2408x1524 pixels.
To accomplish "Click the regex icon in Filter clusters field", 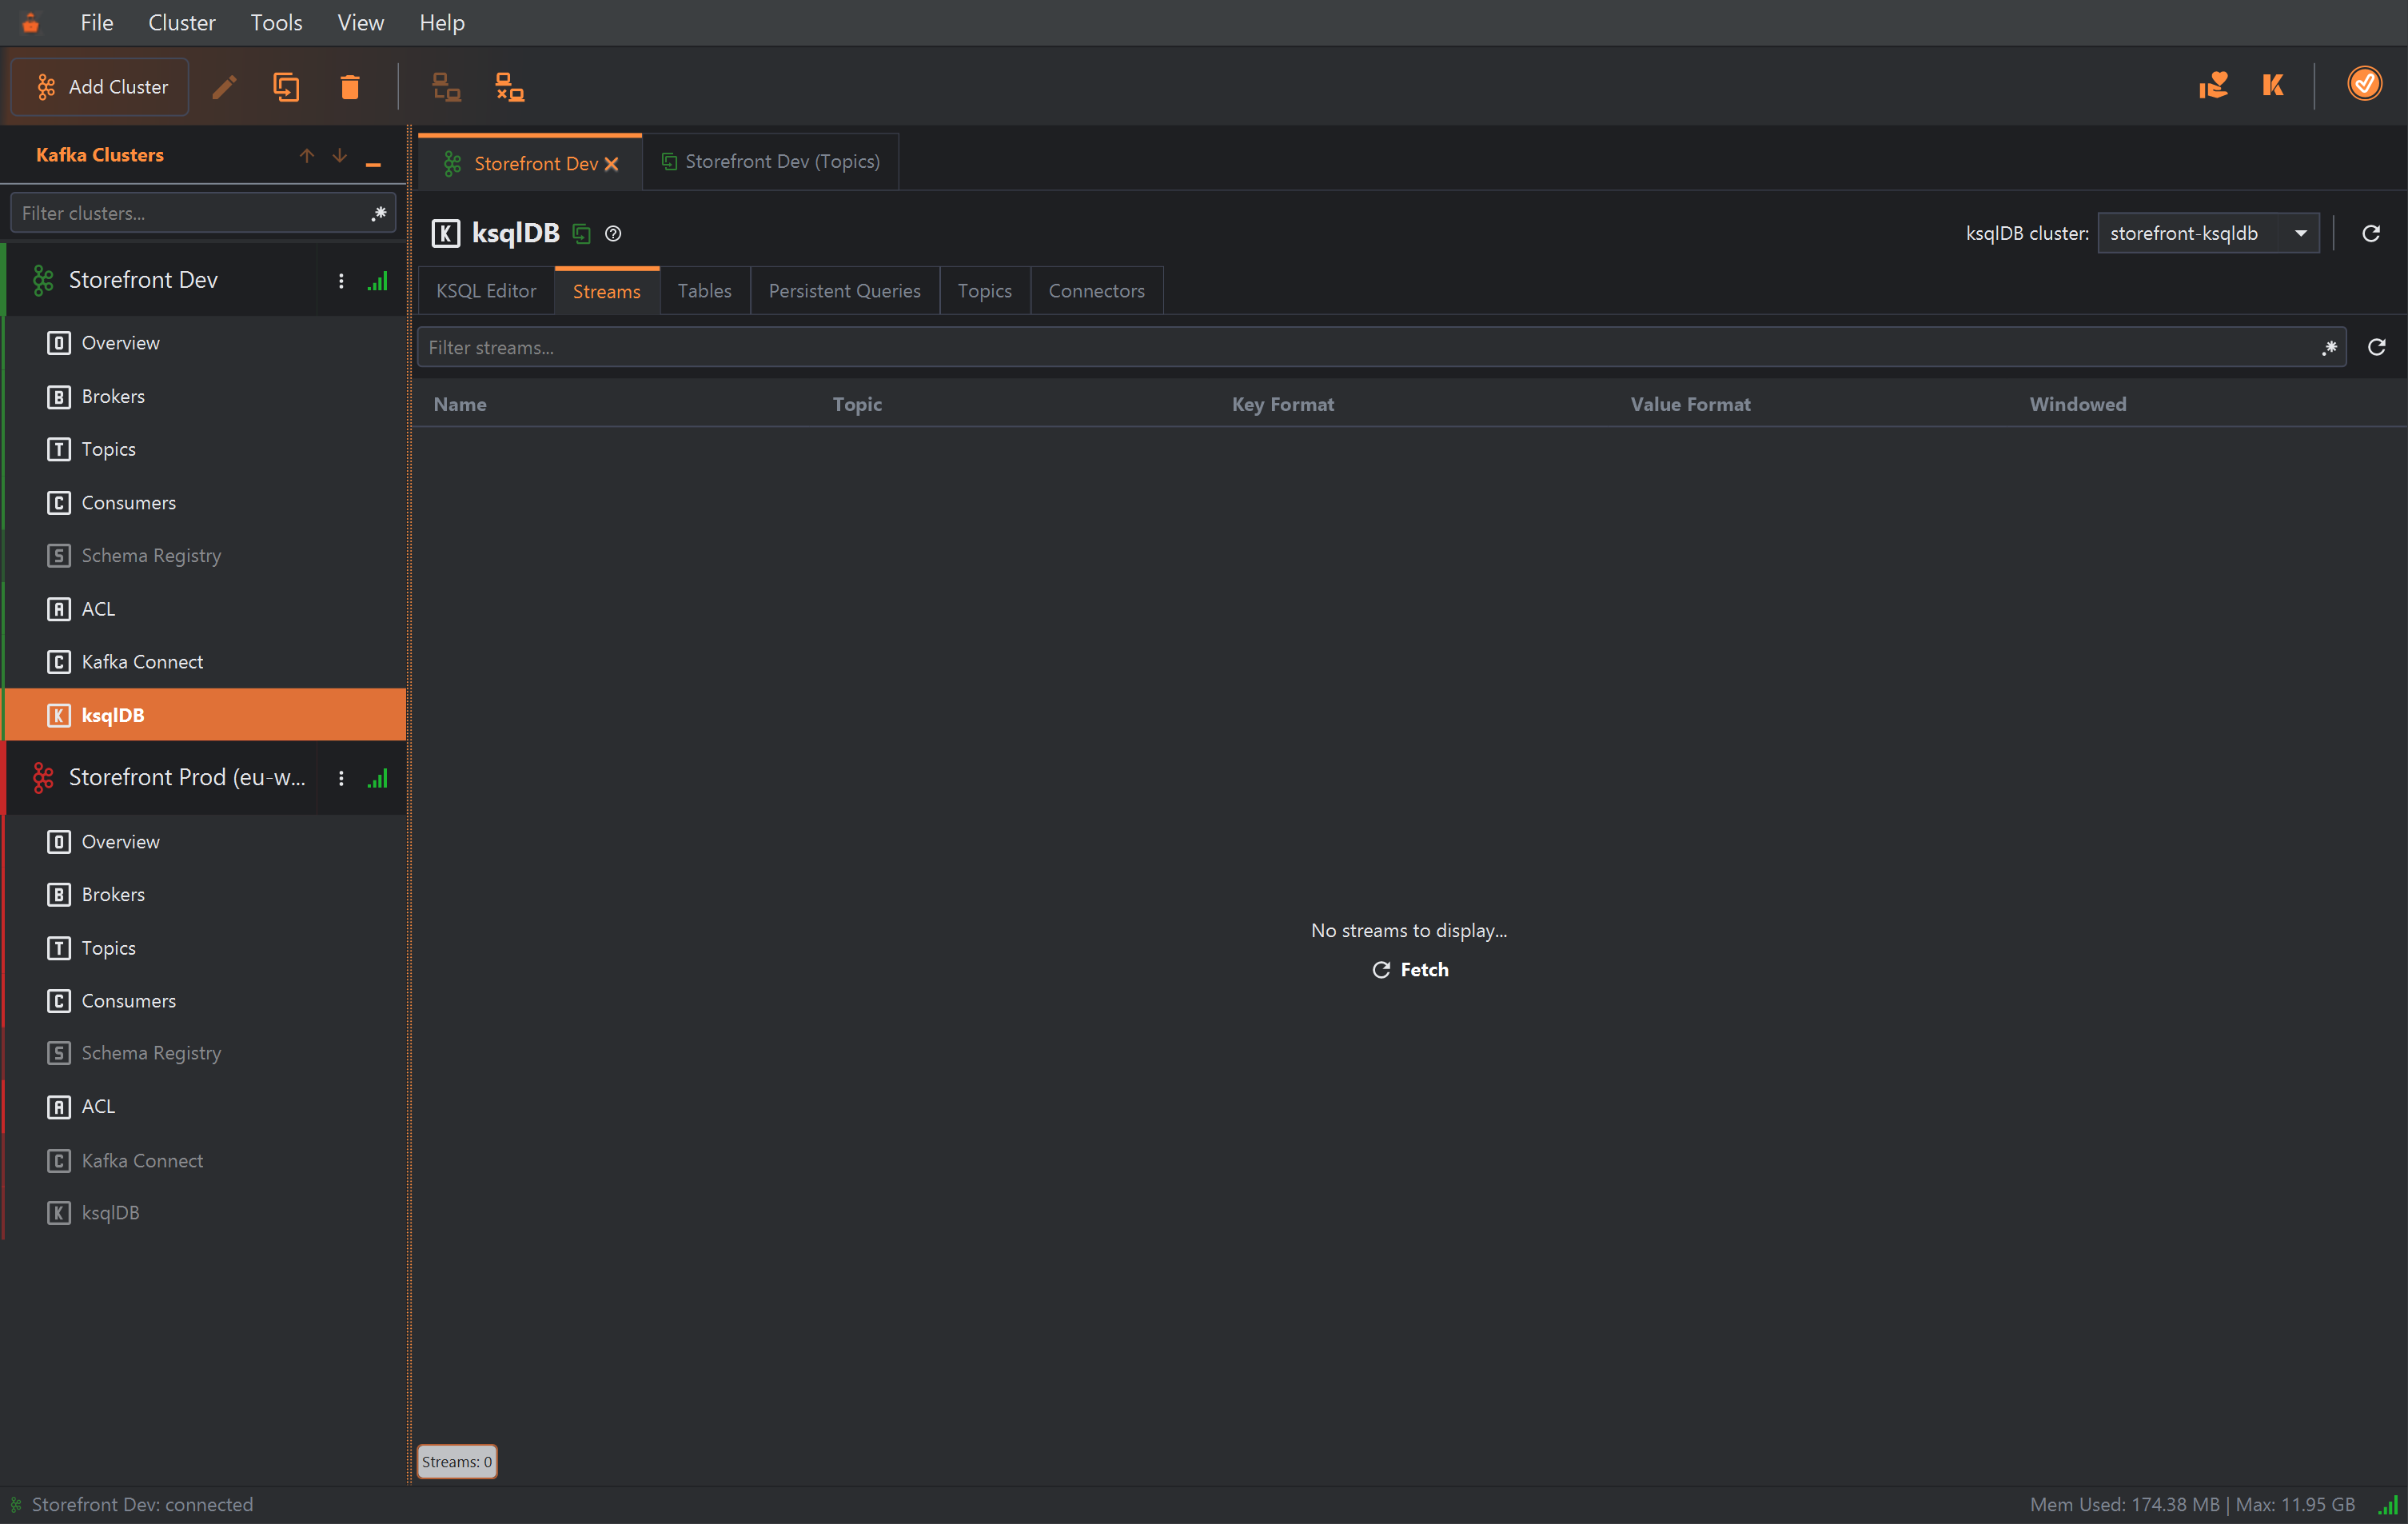I will (378, 213).
